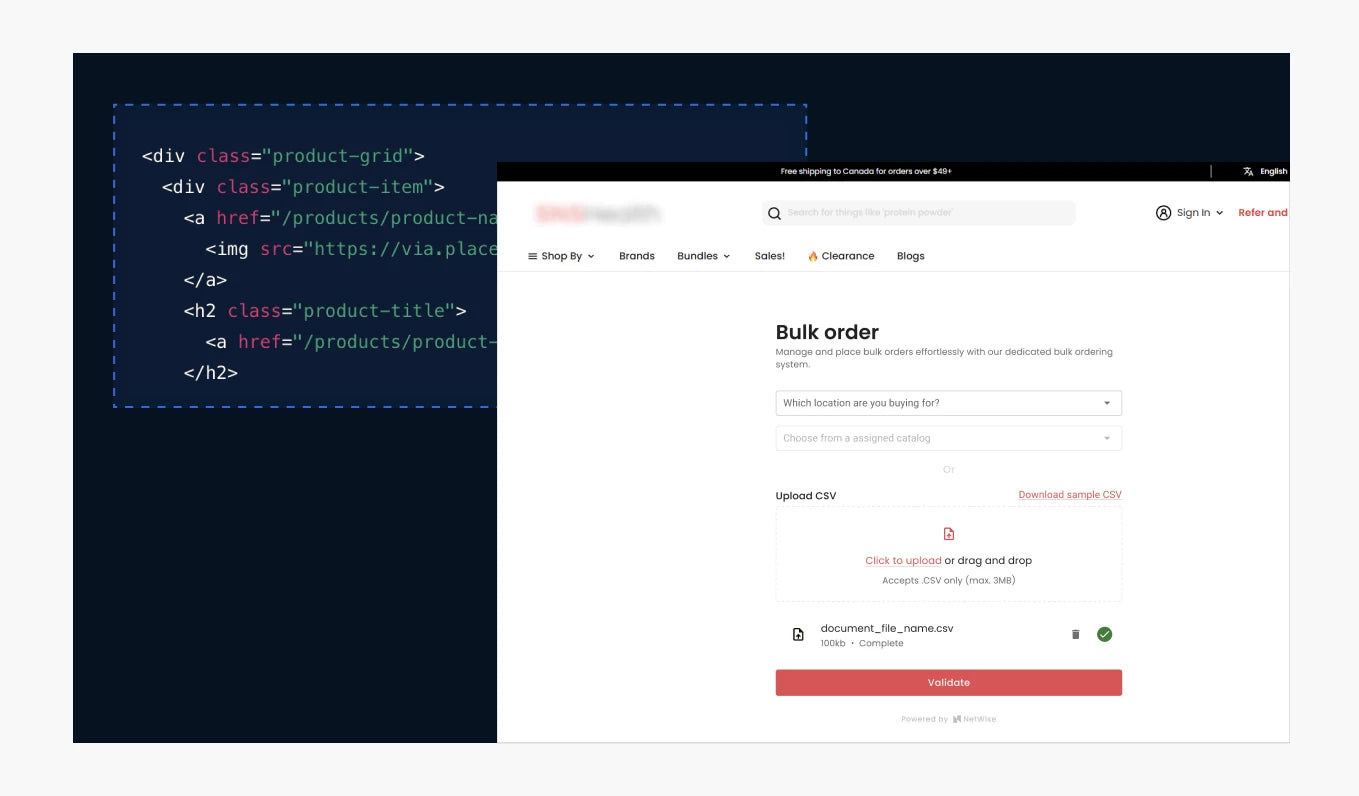
Task: Click the upload icon in the CSV drop zone
Action: point(949,534)
